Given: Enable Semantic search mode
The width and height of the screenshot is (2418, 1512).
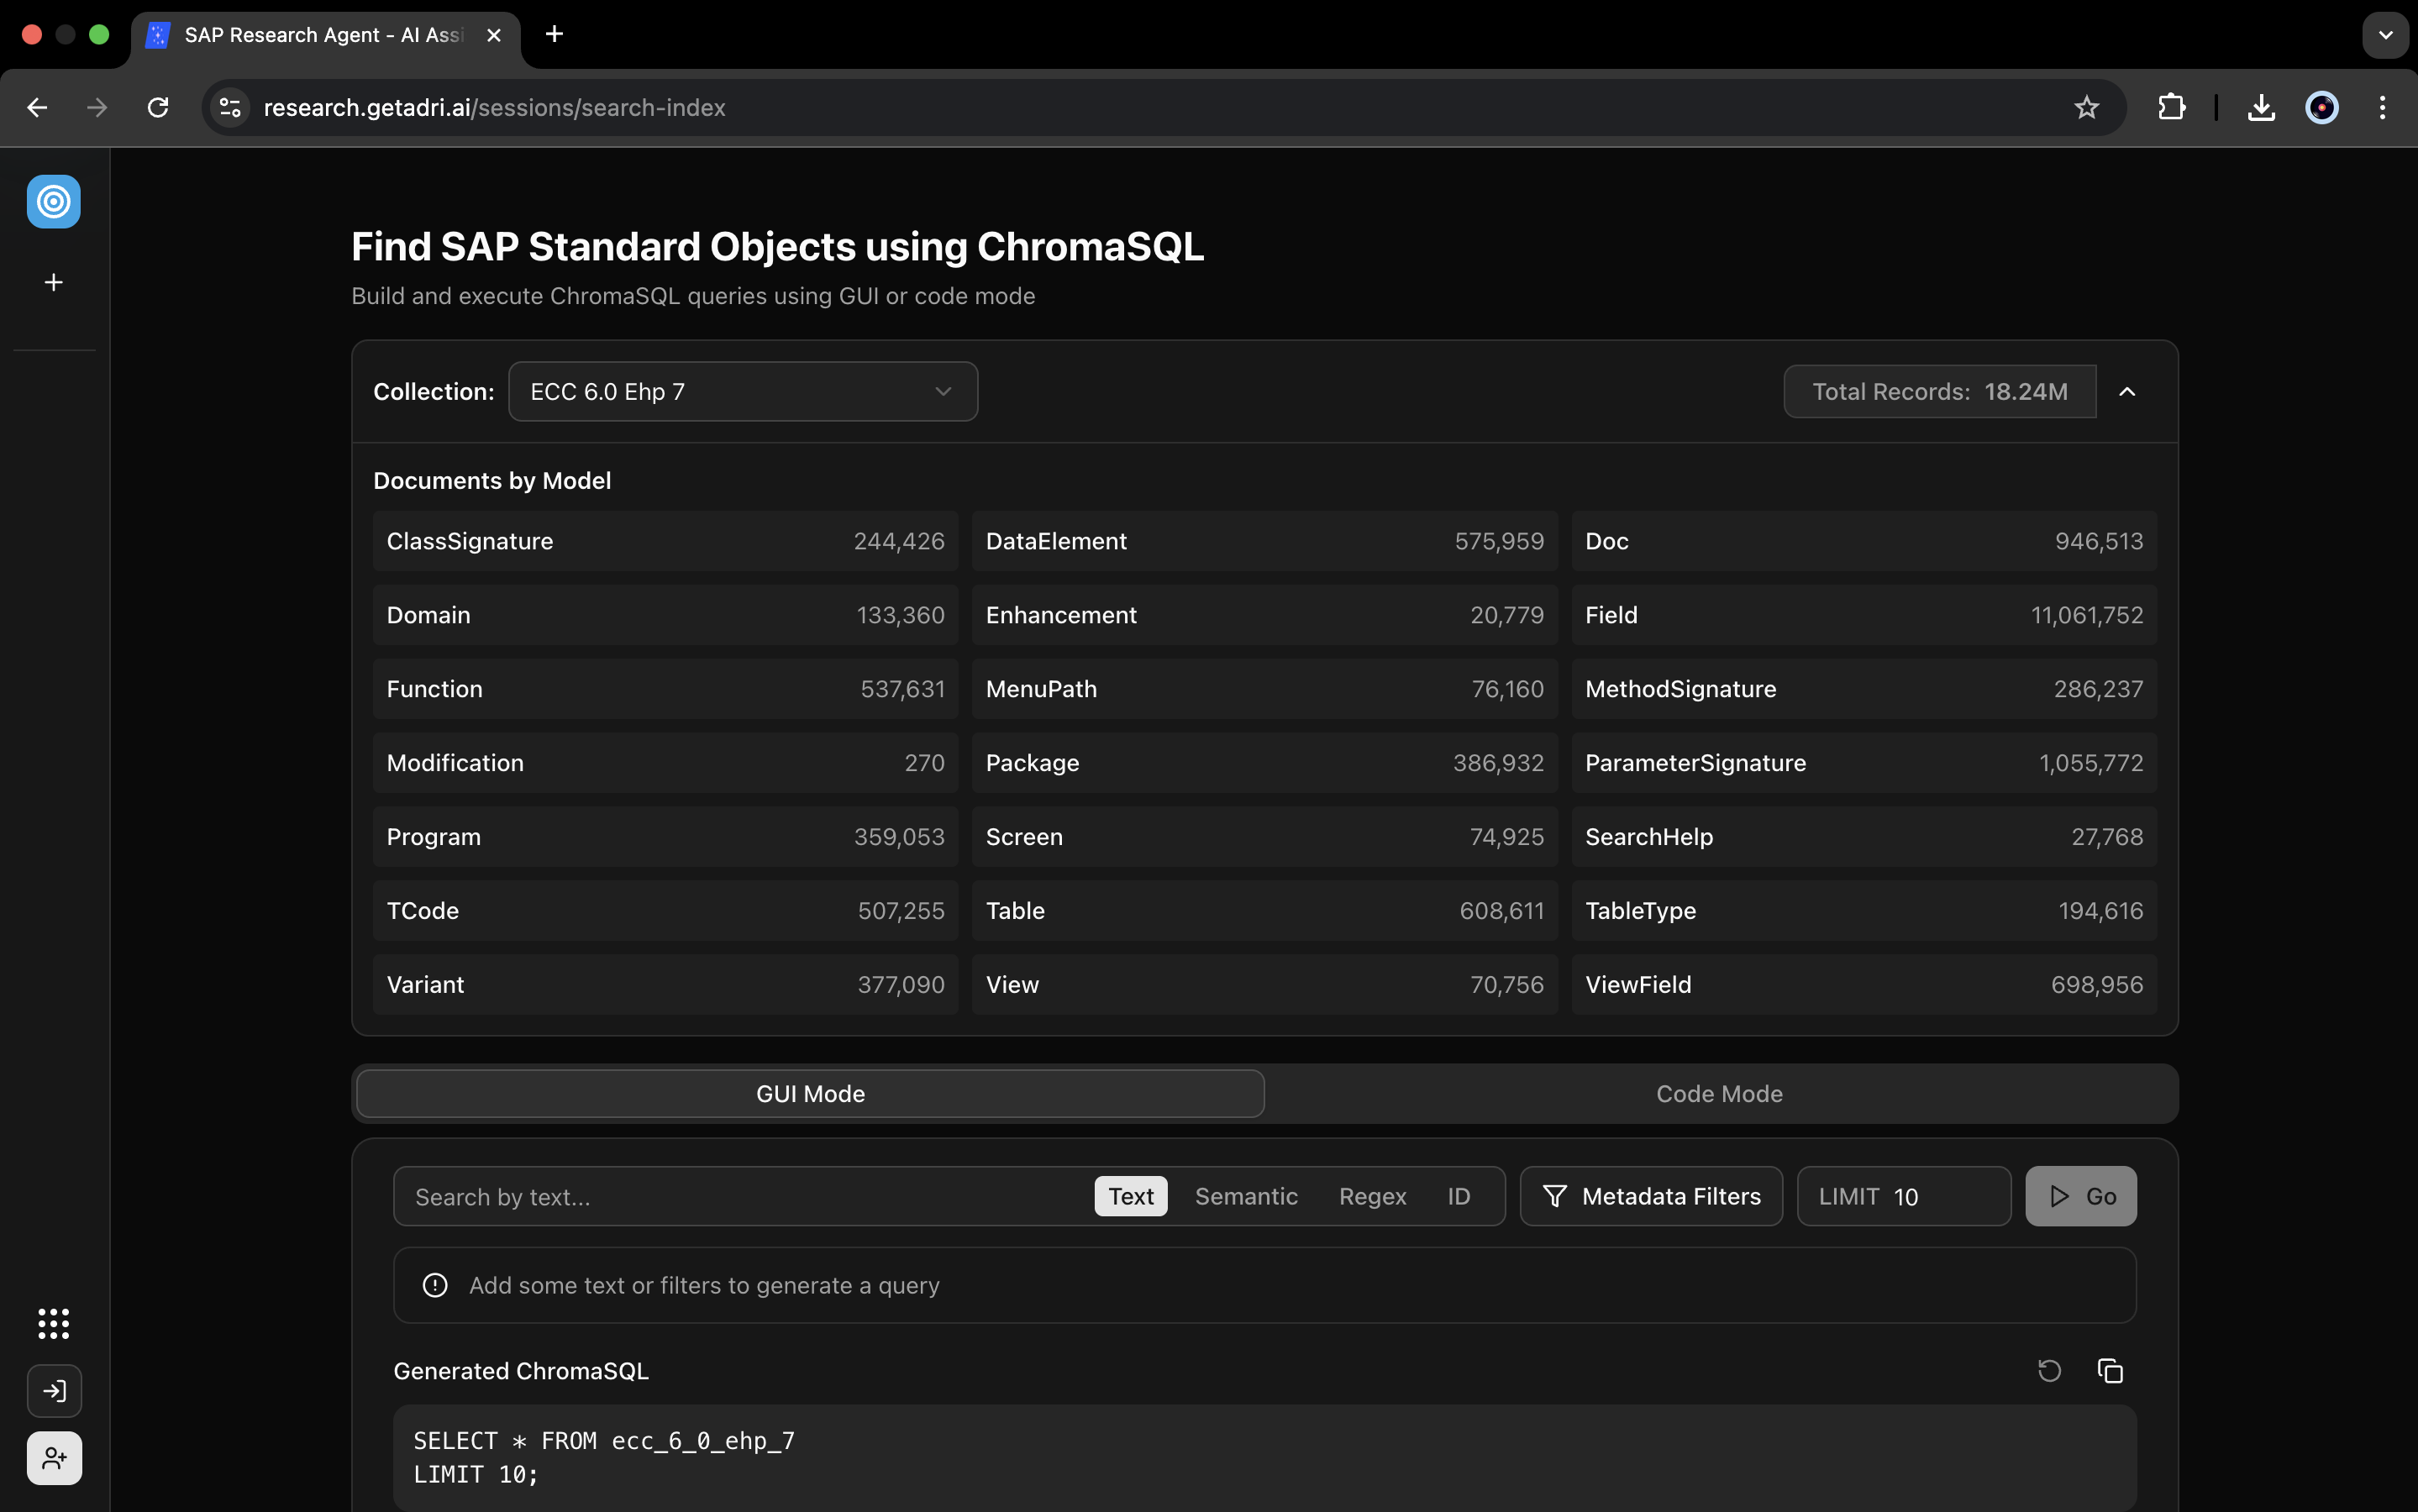Looking at the screenshot, I should pyautogui.click(x=1244, y=1195).
